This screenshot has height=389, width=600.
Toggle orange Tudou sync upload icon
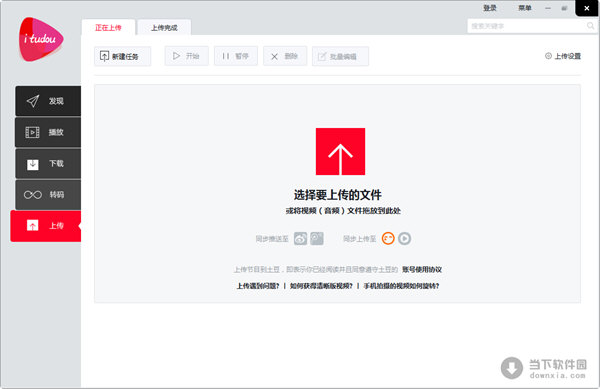pos(388,239)
